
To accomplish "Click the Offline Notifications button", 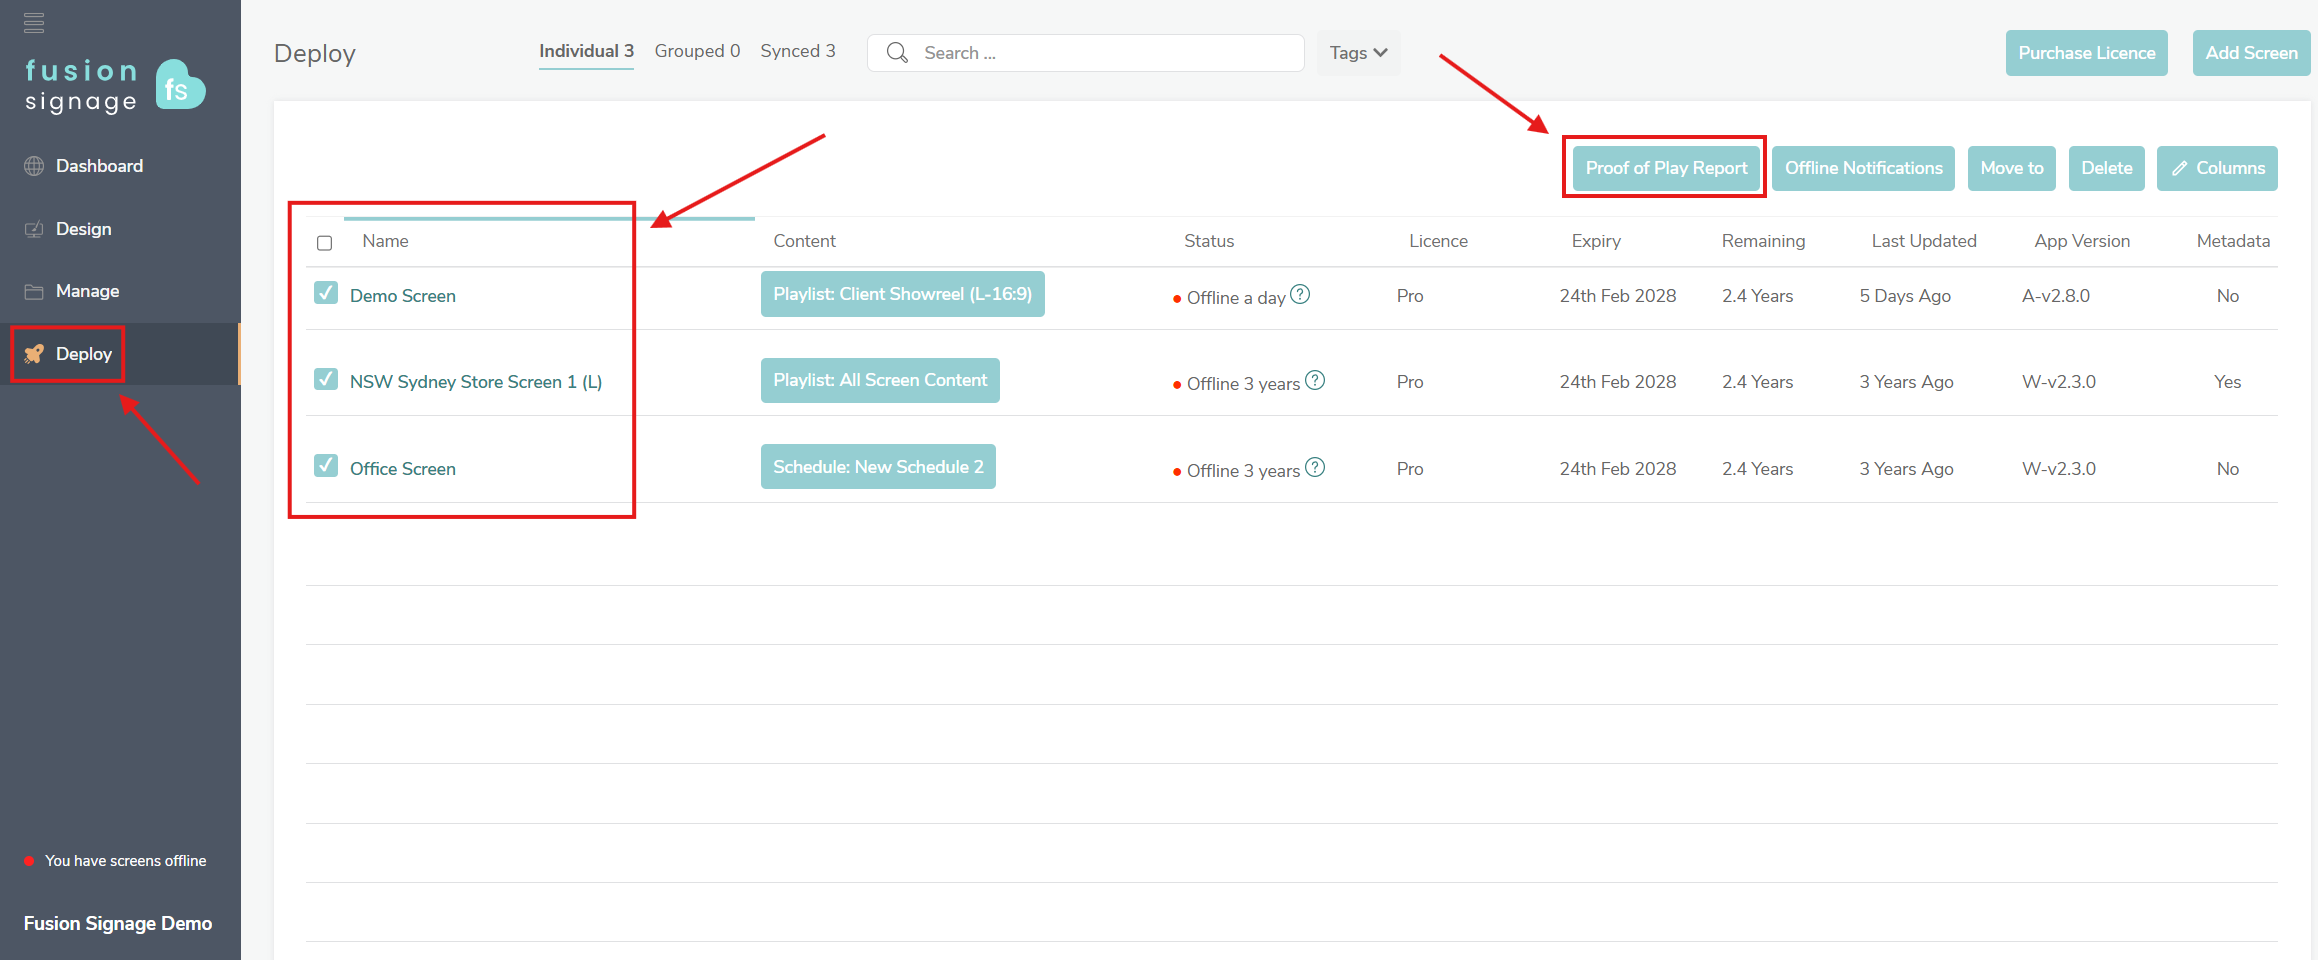I will (1863, 168).
